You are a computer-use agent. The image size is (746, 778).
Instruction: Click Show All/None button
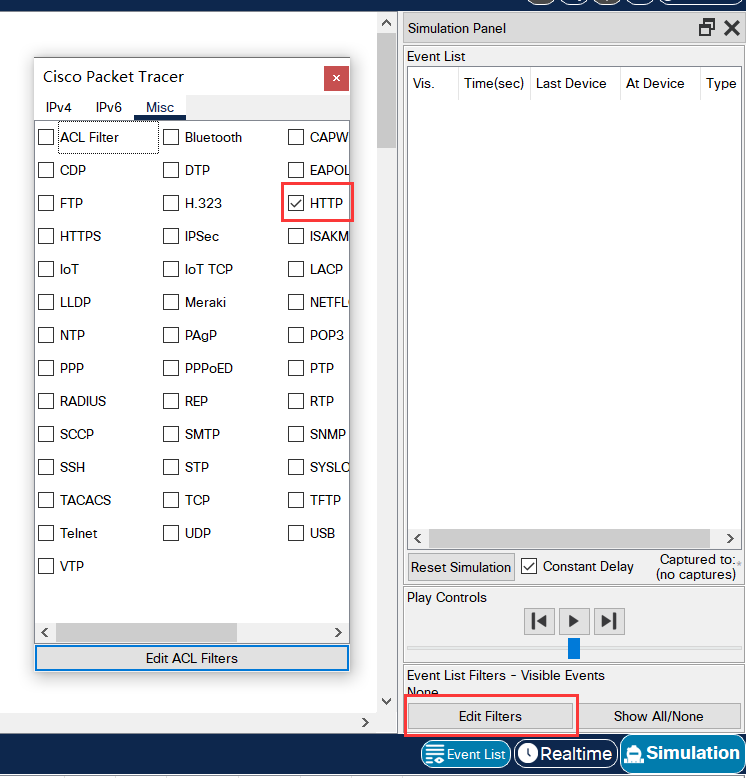[658, 716]
